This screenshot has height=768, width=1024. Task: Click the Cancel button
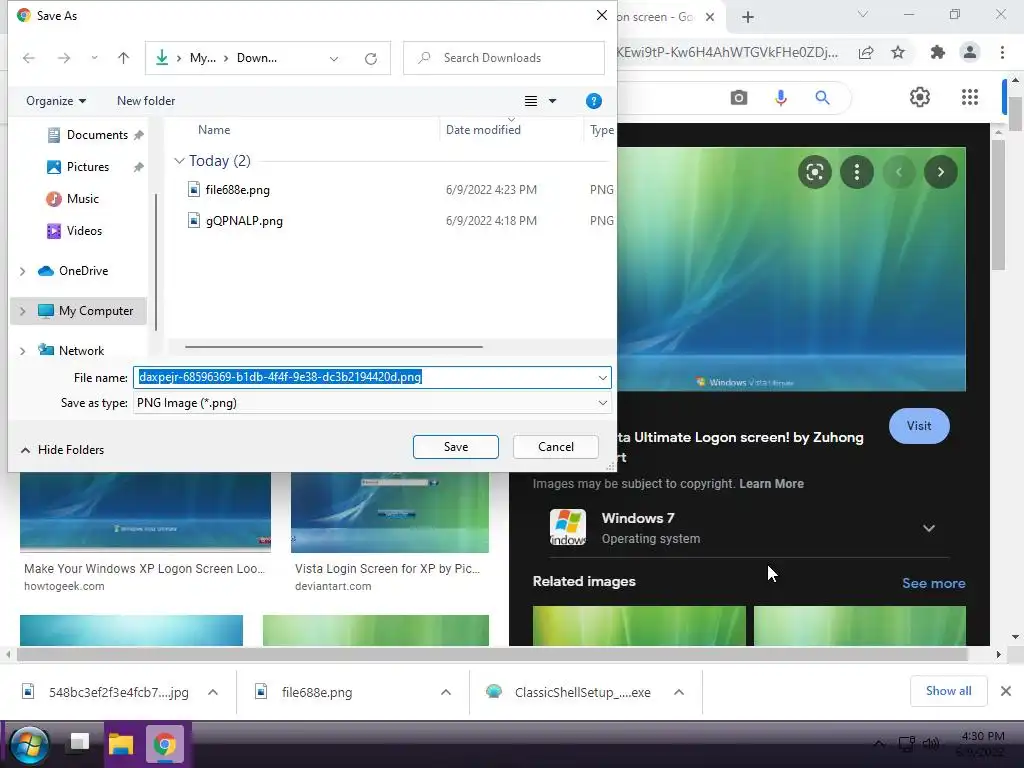[556, 447]
